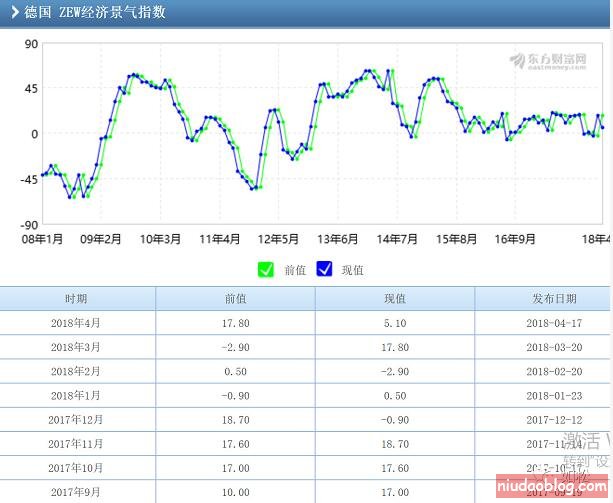Click the 现值 table column header
Image resolution: width=613 pixels, height=503 pixels.
(x=395, y=299)
